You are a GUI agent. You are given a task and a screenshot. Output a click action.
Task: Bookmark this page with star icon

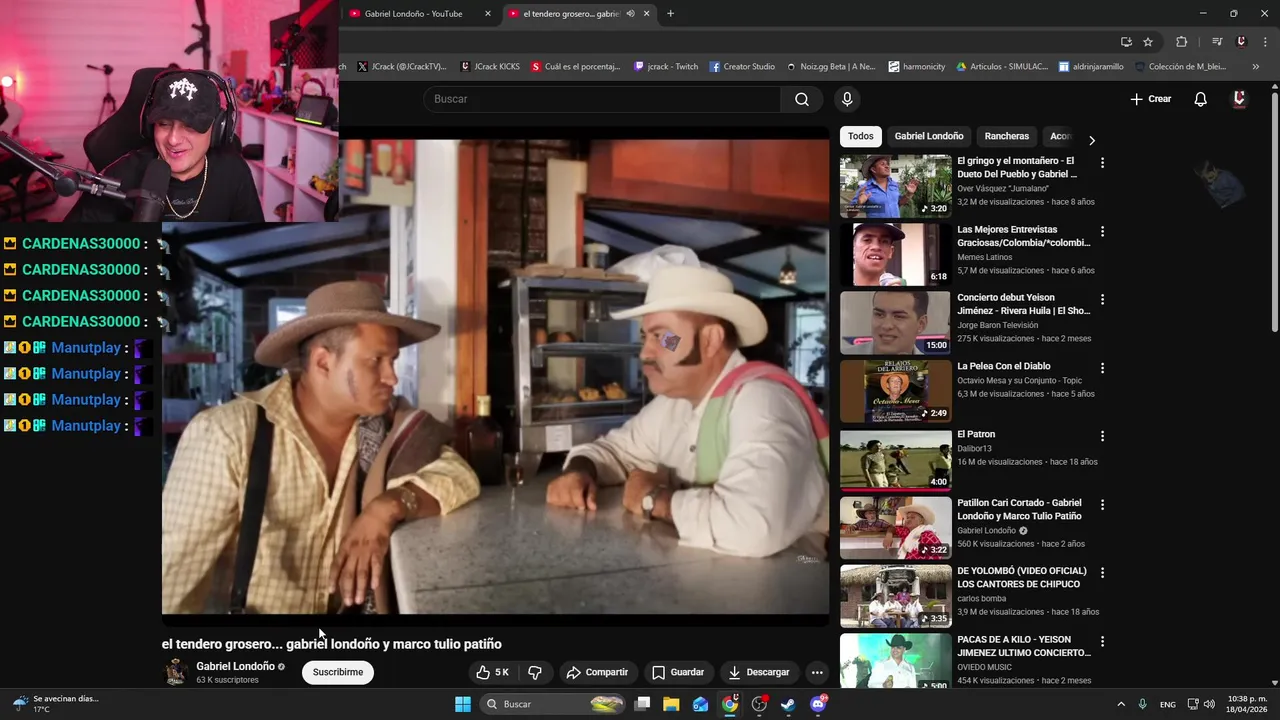[x=1148, y=41]
